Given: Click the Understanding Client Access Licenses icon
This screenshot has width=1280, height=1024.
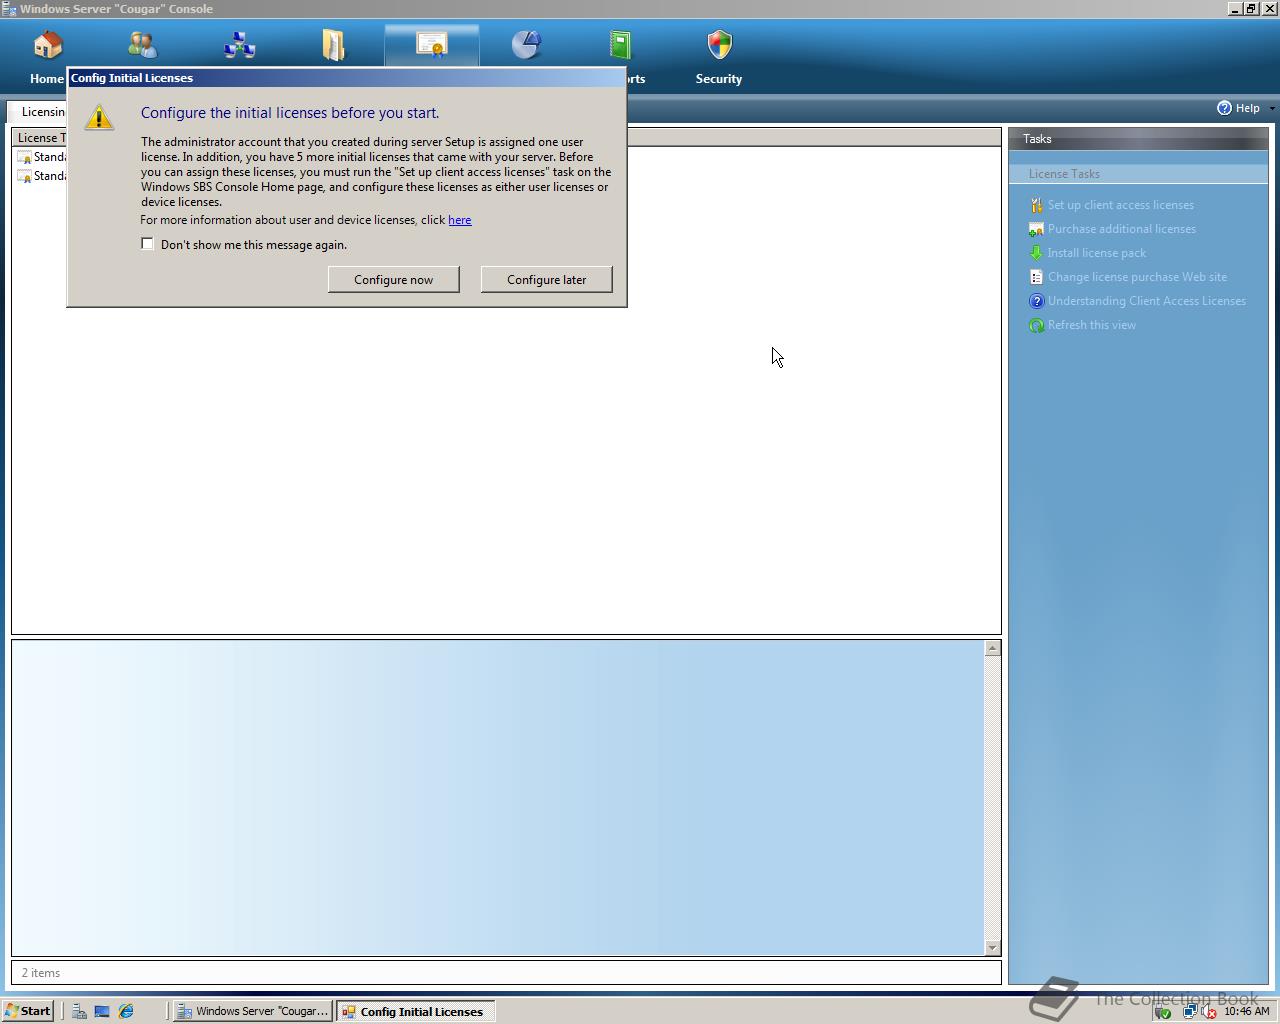Looking at the screenshot, I should (x=1036, y=301).
